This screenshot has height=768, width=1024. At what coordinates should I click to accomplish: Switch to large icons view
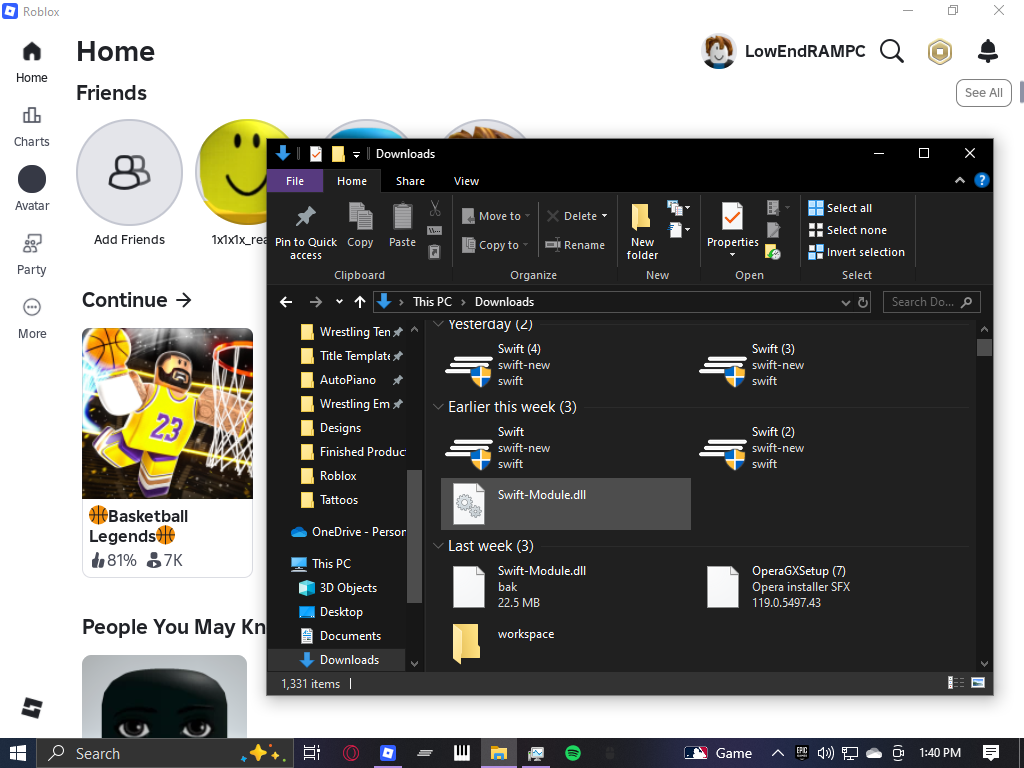click(978, 683)
